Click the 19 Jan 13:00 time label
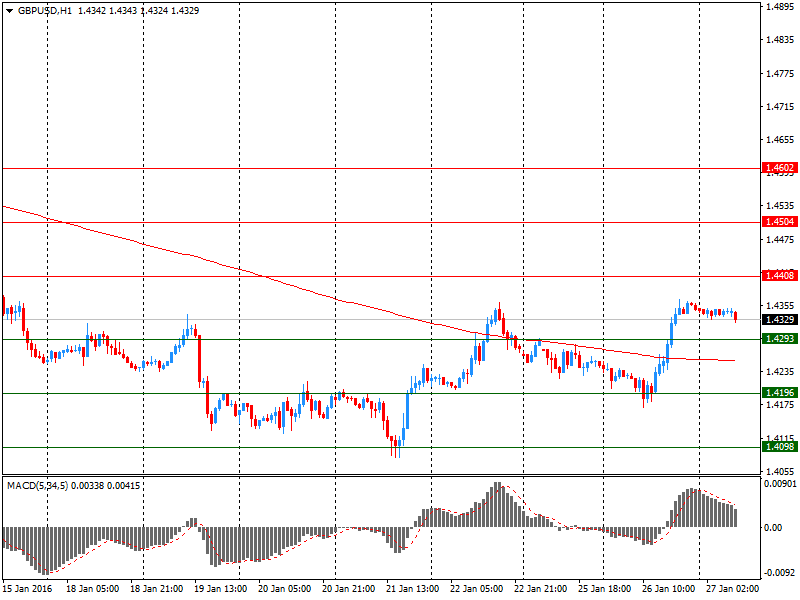This screenshot has height=600, width=800. 220,589
